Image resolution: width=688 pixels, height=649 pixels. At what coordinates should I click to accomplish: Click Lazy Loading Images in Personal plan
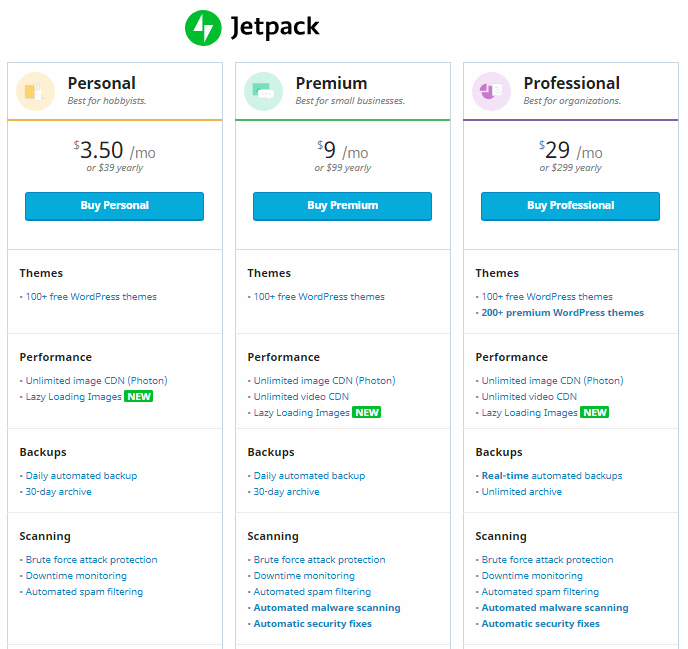[x=74, y=397]
